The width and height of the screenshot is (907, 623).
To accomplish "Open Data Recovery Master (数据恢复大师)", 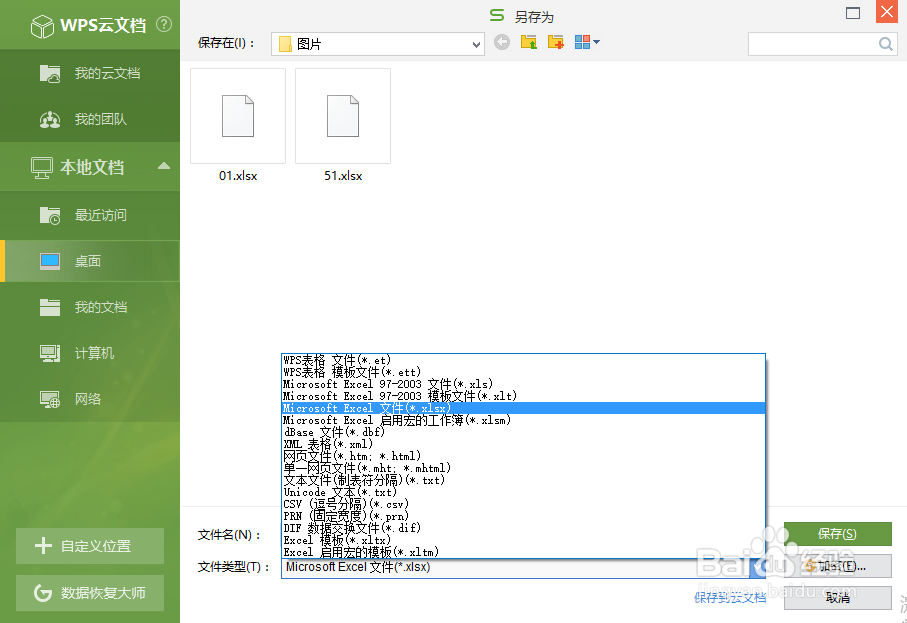I will point(90,593).
